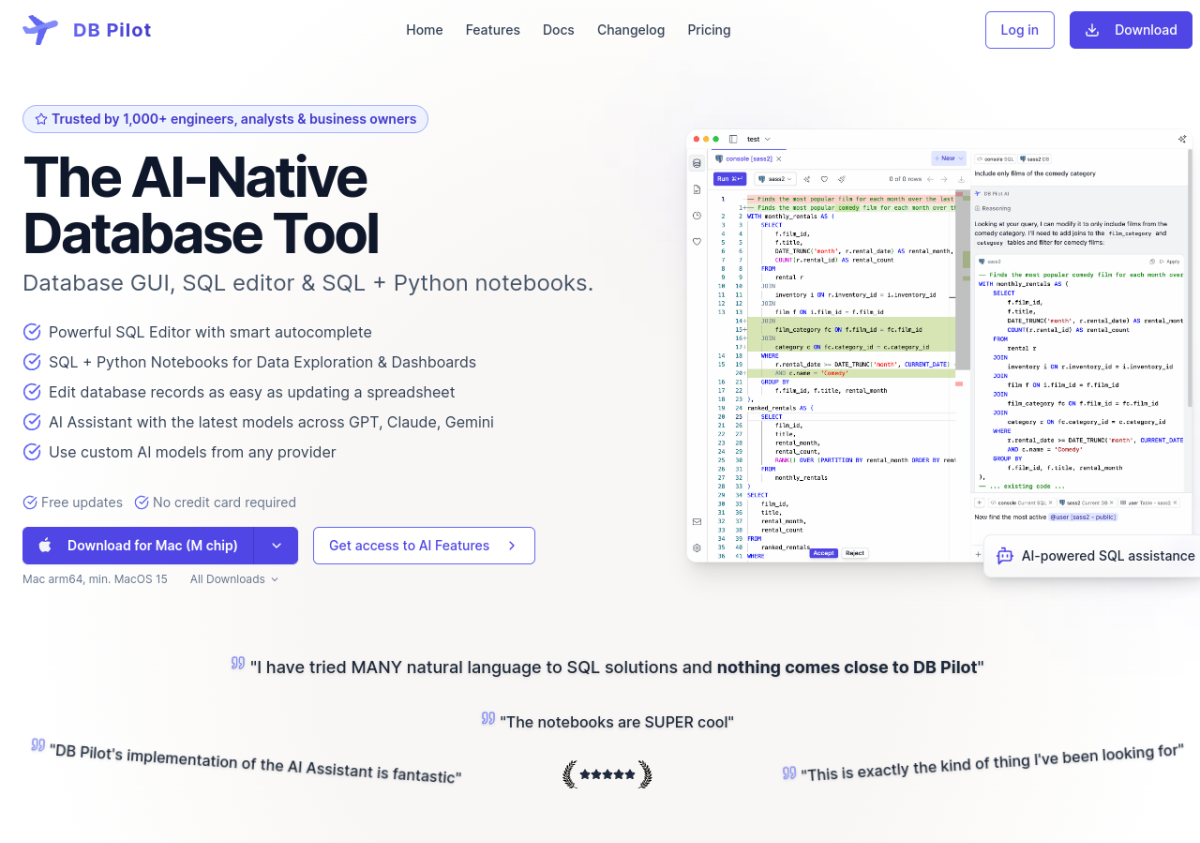
Task: Click the AI chat panel scrollbar
Action: [x=1189, y=280]
